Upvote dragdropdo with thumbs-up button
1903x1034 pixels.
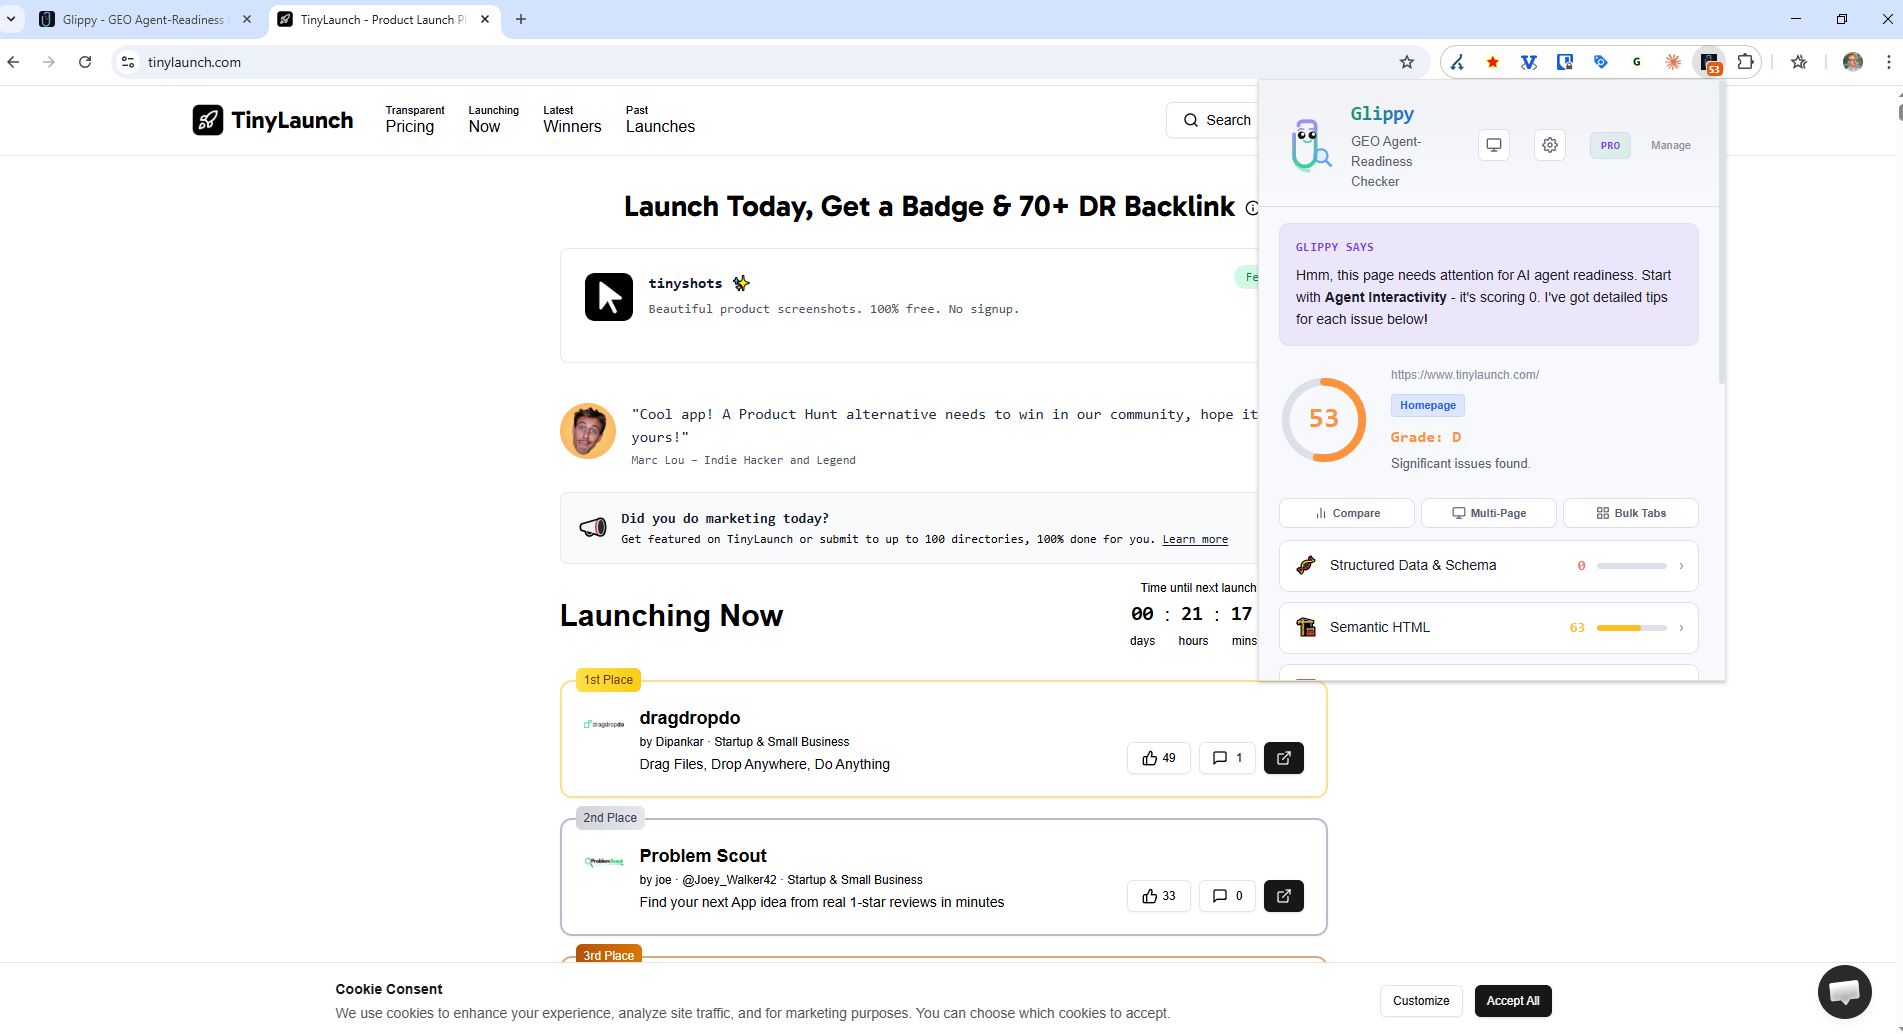tap(1158, 758)
